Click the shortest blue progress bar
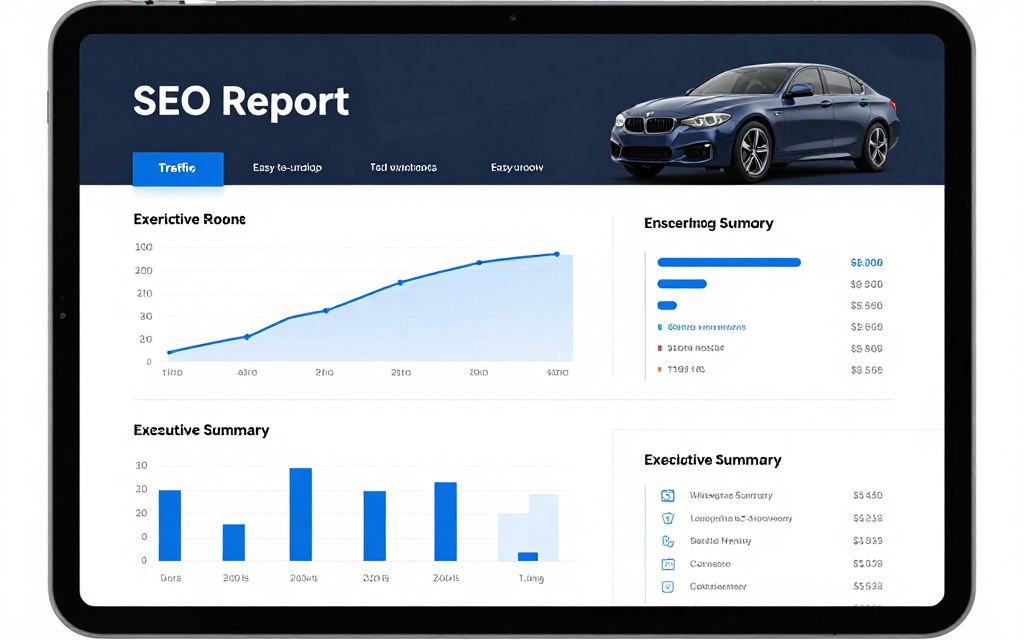This screenshot has width=1024, height=640. (x=667, y=306)
